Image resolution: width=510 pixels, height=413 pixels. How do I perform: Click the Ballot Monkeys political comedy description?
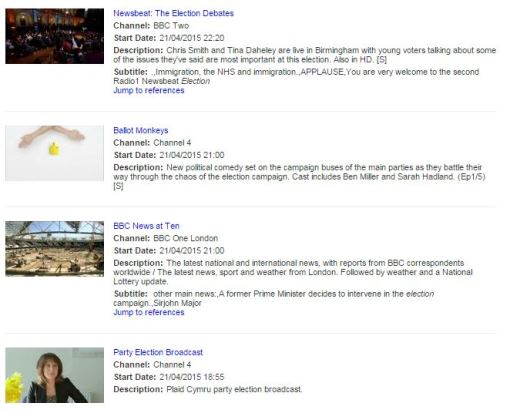pyautogui.click(x=299, y=177)
